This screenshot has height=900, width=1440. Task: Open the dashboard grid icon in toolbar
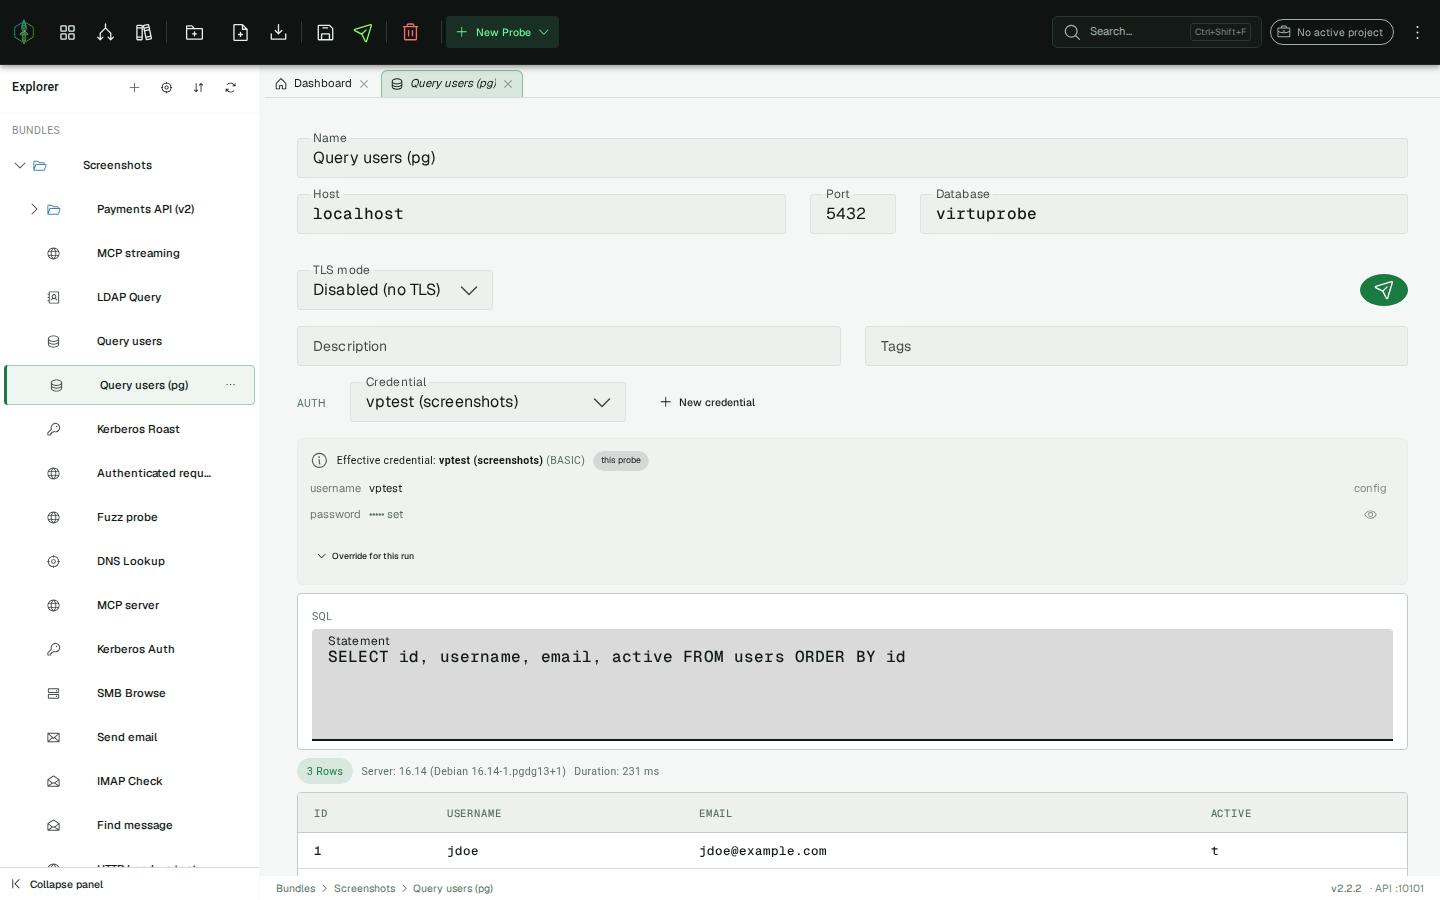(x=67, y=32)
